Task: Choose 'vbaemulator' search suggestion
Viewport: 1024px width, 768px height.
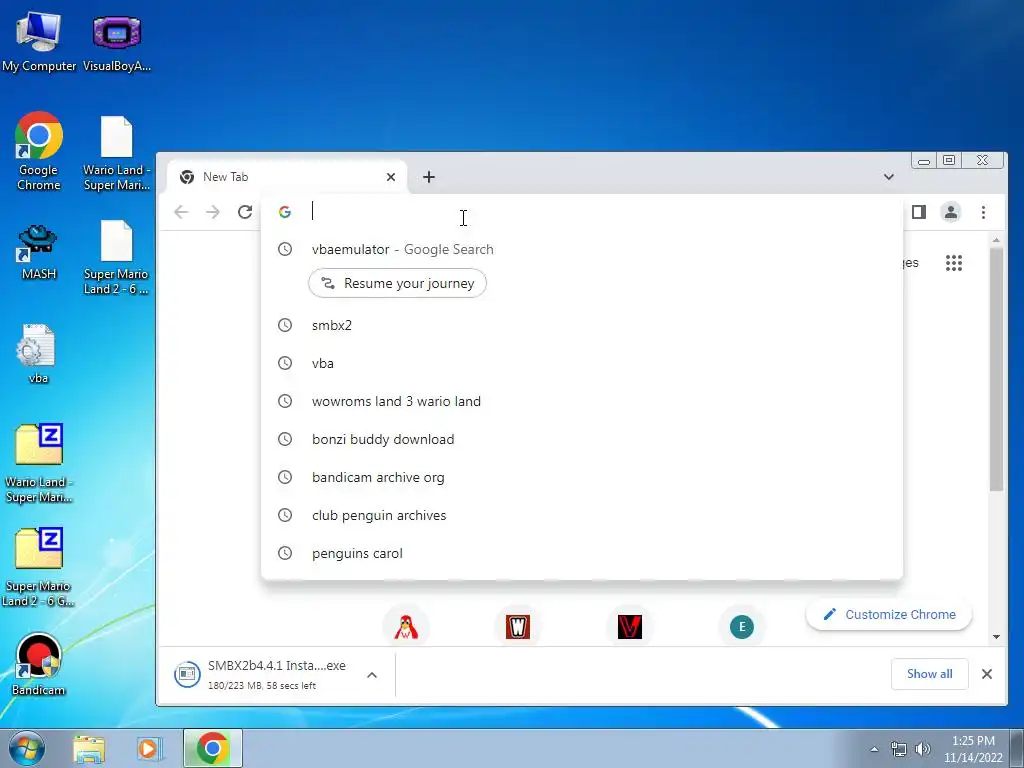Action: point(581,249)
